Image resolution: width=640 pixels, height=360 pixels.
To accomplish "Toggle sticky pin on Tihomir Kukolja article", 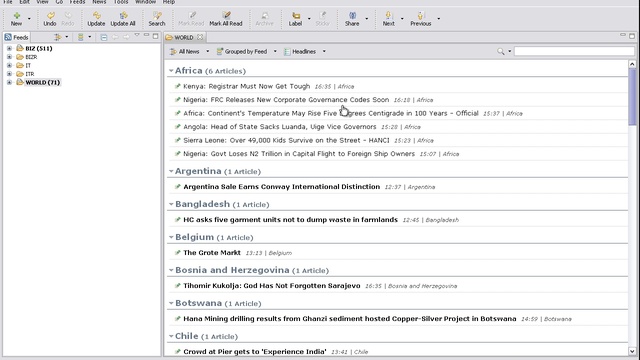I will coord(178,286).
